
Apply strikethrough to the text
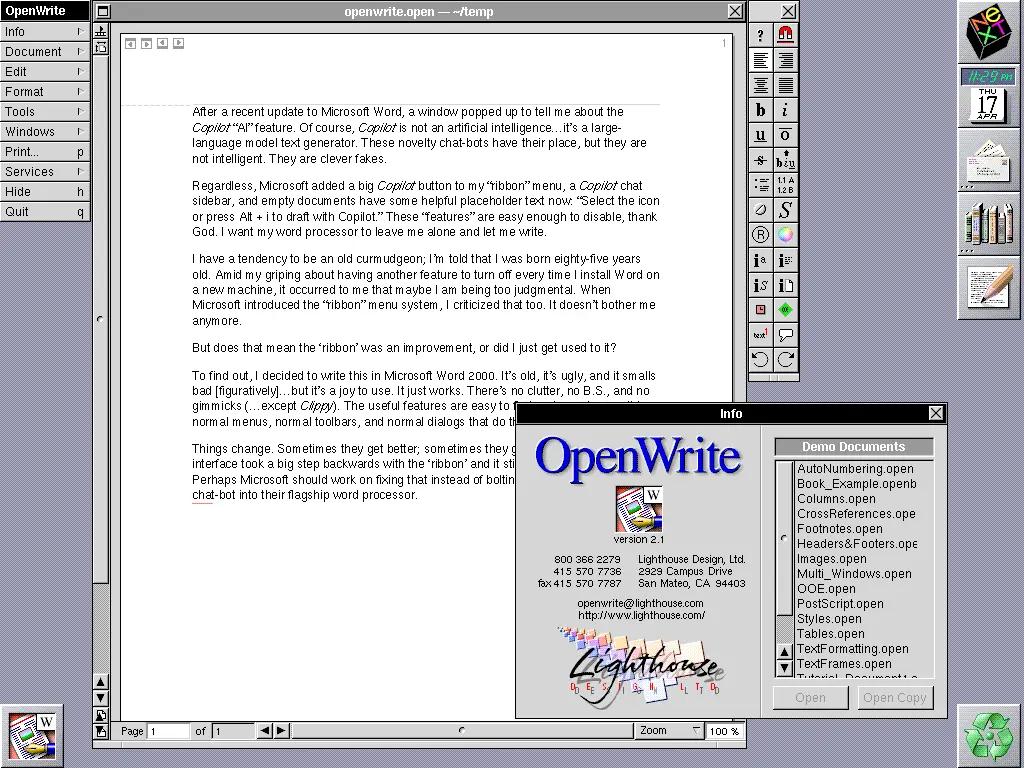point(761,161)
